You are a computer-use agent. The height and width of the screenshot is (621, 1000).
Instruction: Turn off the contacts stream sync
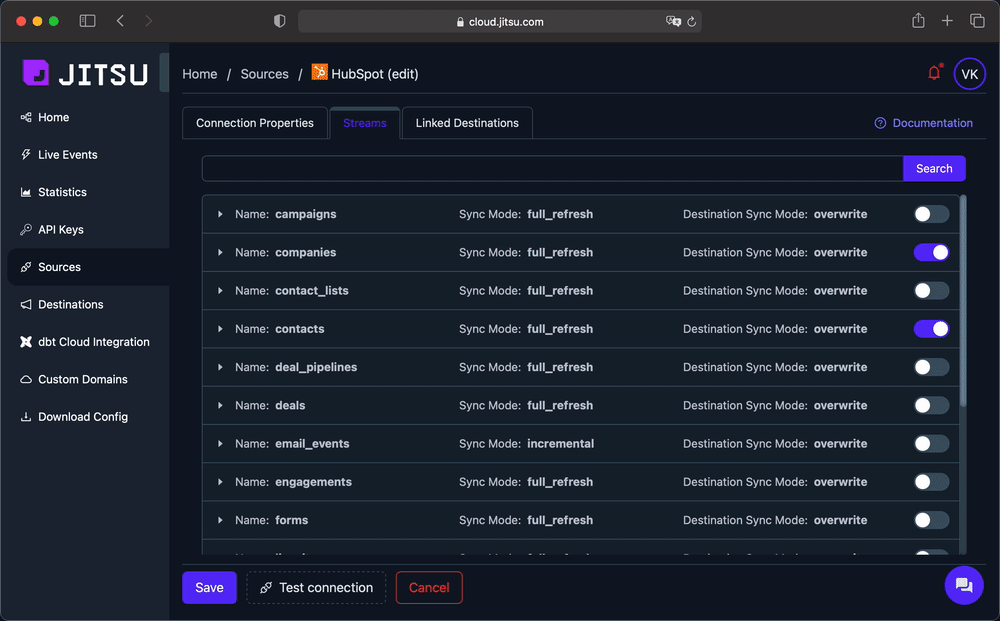930,328
